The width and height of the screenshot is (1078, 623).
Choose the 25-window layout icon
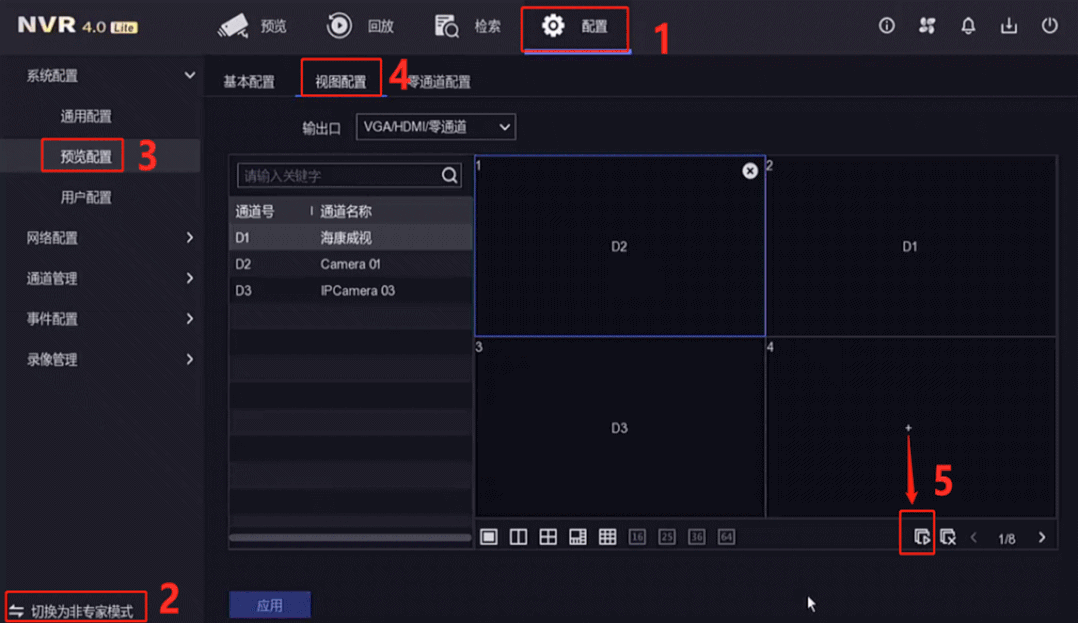666,536
